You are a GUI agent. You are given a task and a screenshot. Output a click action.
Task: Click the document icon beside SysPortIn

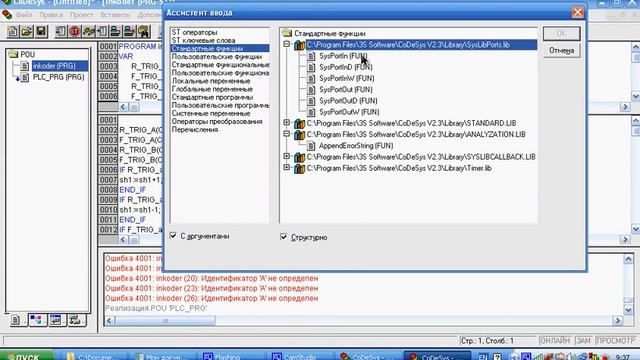pyautogui.click(x=311, y=56)
